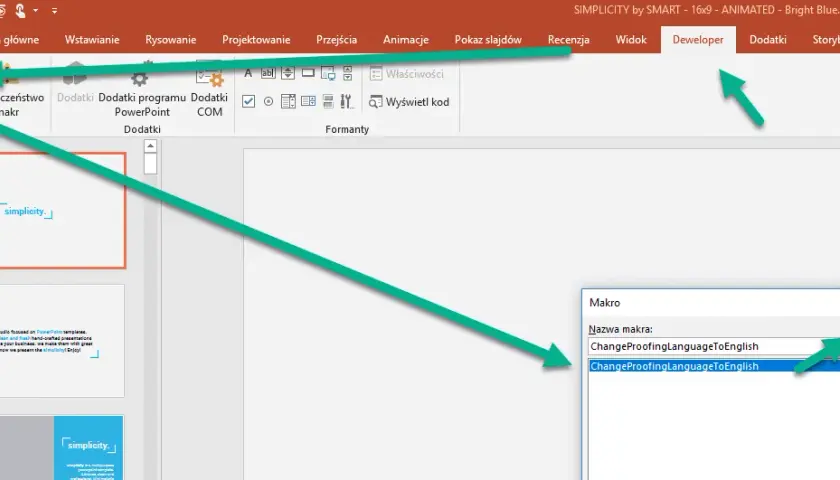Insert Text Box control (abl icon)
Viewport: 840px width, 480px height.
(x=268, y=73)
